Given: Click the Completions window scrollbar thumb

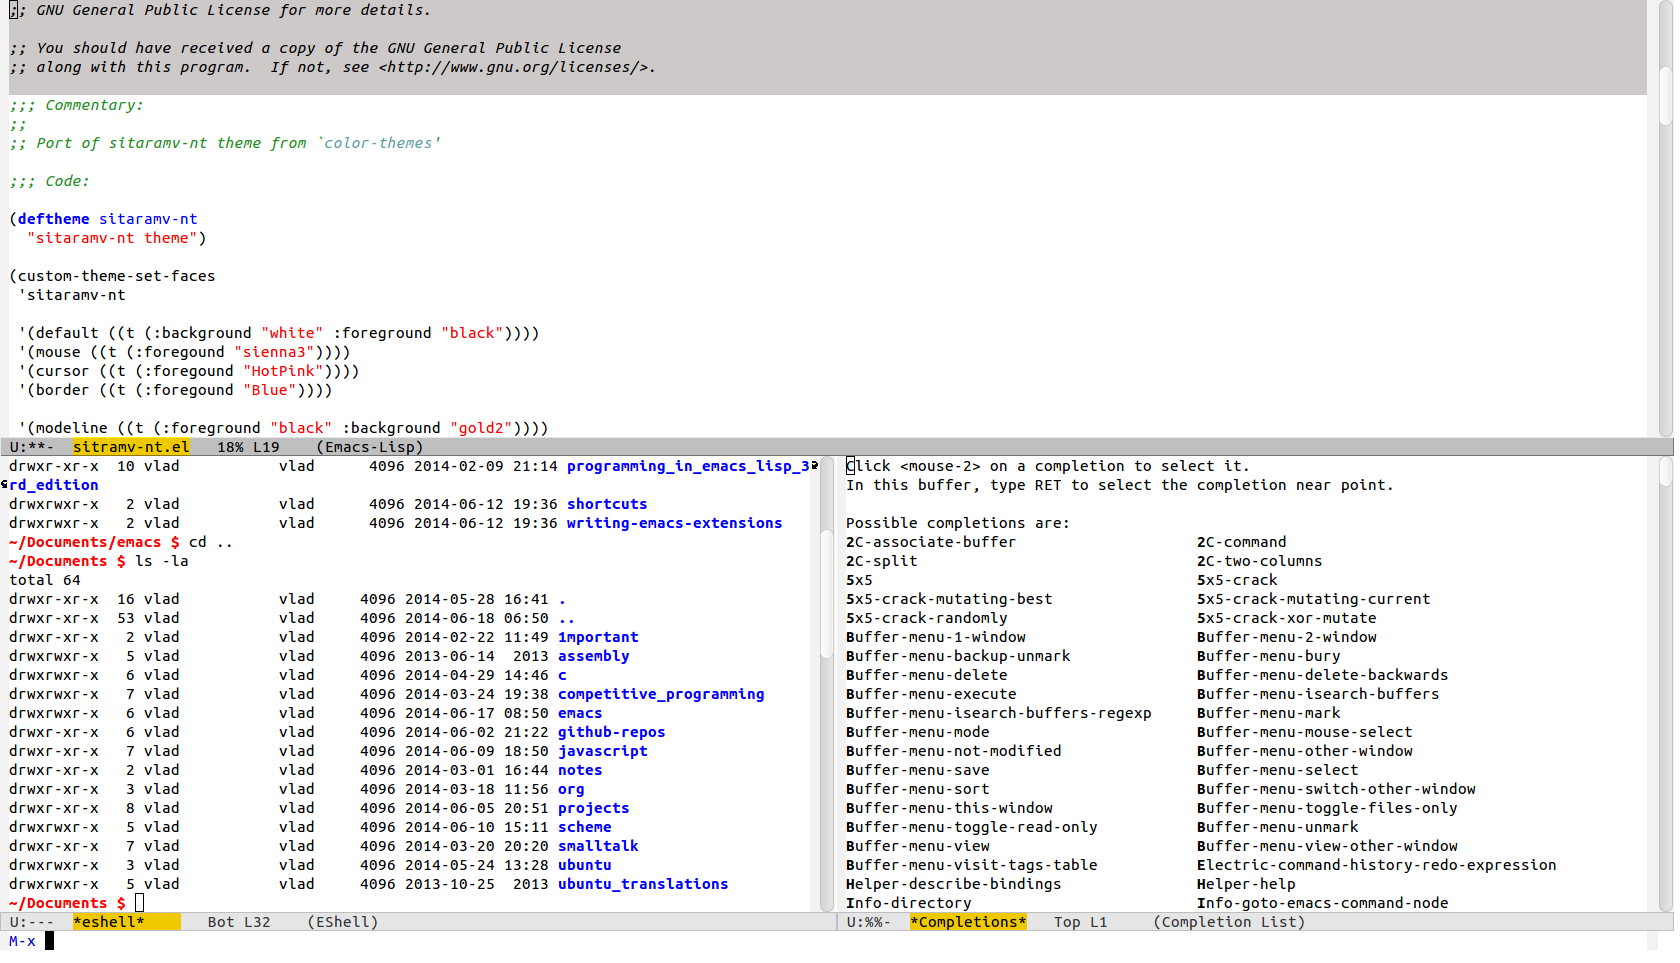Looking at the screenshot, I should (1666, 472).
